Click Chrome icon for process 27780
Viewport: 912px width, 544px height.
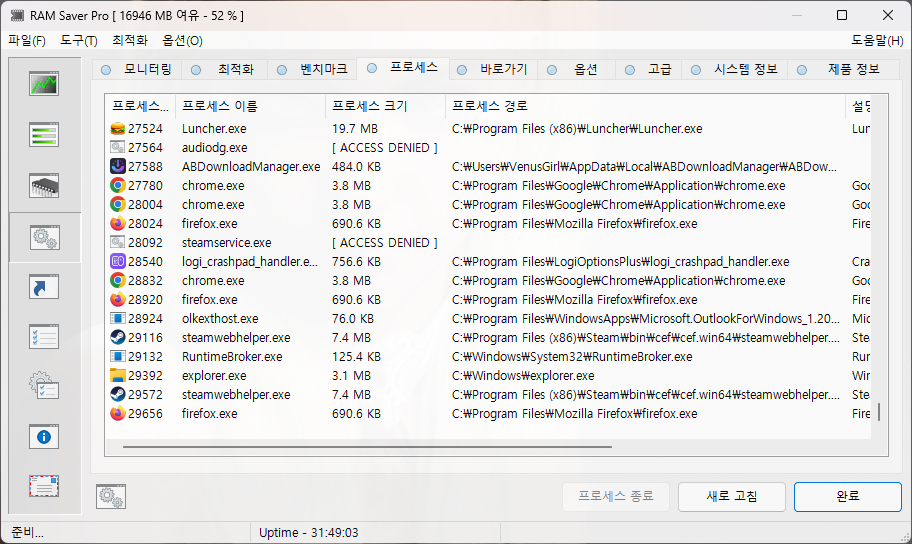pos(117,186)
